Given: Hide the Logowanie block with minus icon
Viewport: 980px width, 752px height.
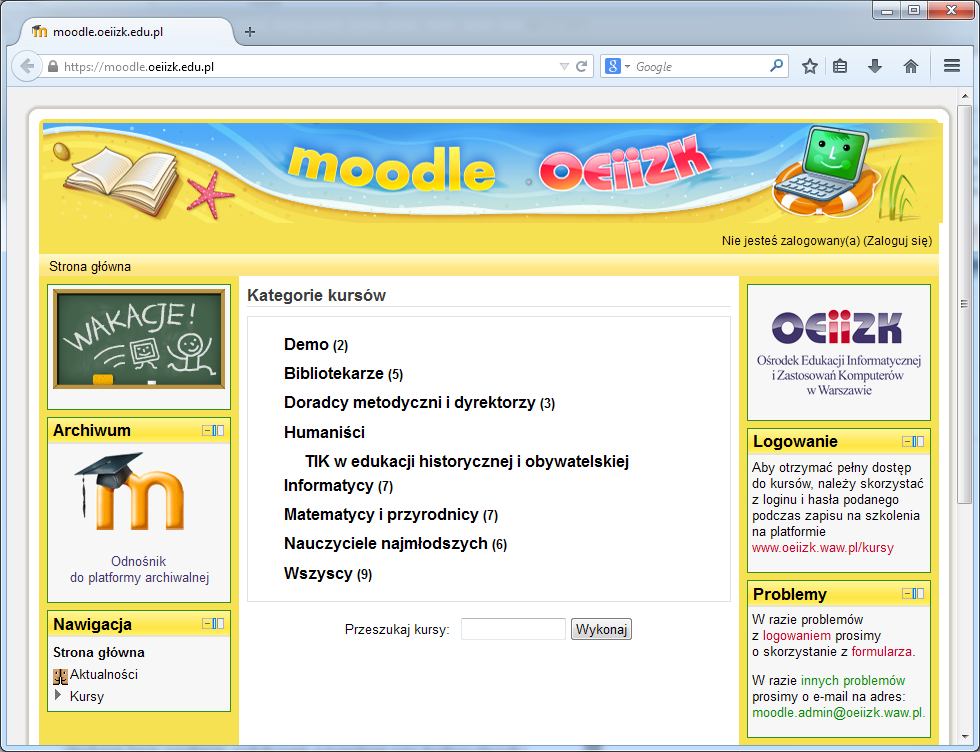Looking at the screenshot, I should pos(907,442).
